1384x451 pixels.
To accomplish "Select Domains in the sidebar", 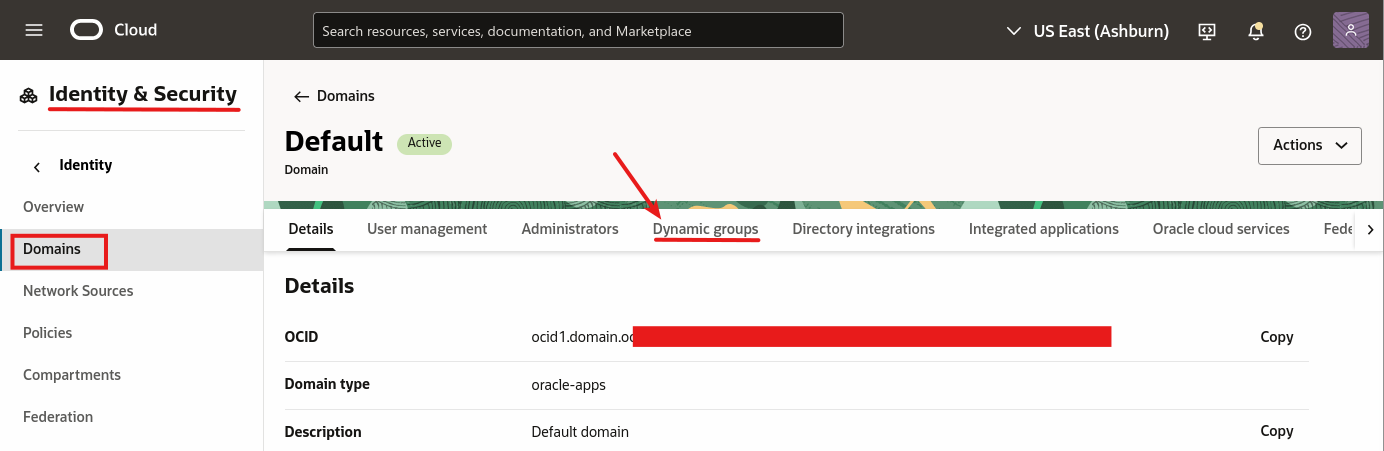I will (131, 249).
